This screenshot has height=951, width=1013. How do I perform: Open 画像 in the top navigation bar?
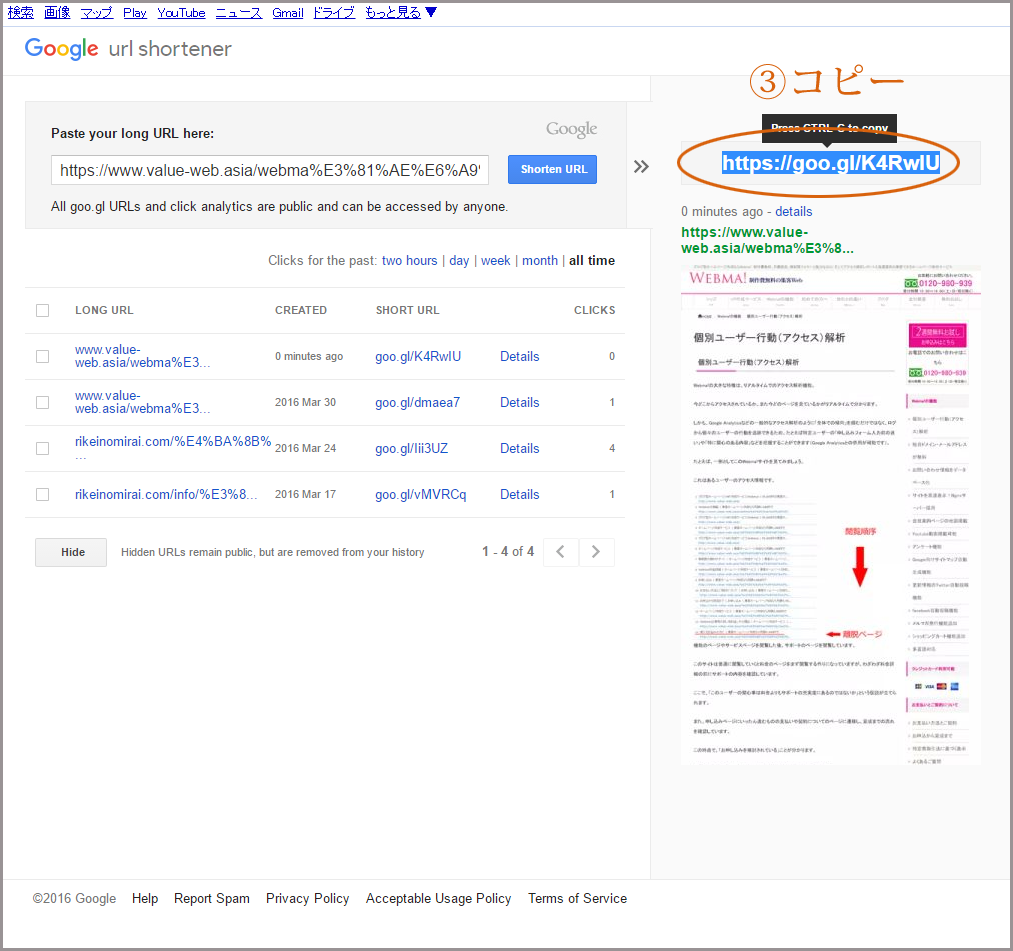(x=57, y=12)
